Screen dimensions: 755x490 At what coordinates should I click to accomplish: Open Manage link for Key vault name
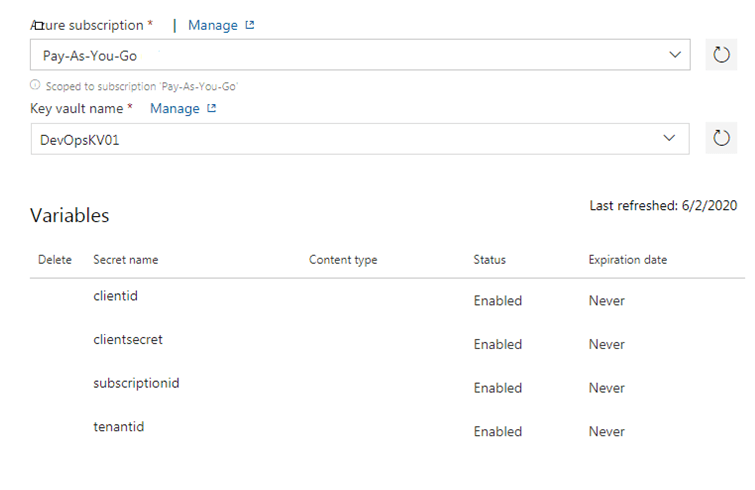tap(175, 108)
